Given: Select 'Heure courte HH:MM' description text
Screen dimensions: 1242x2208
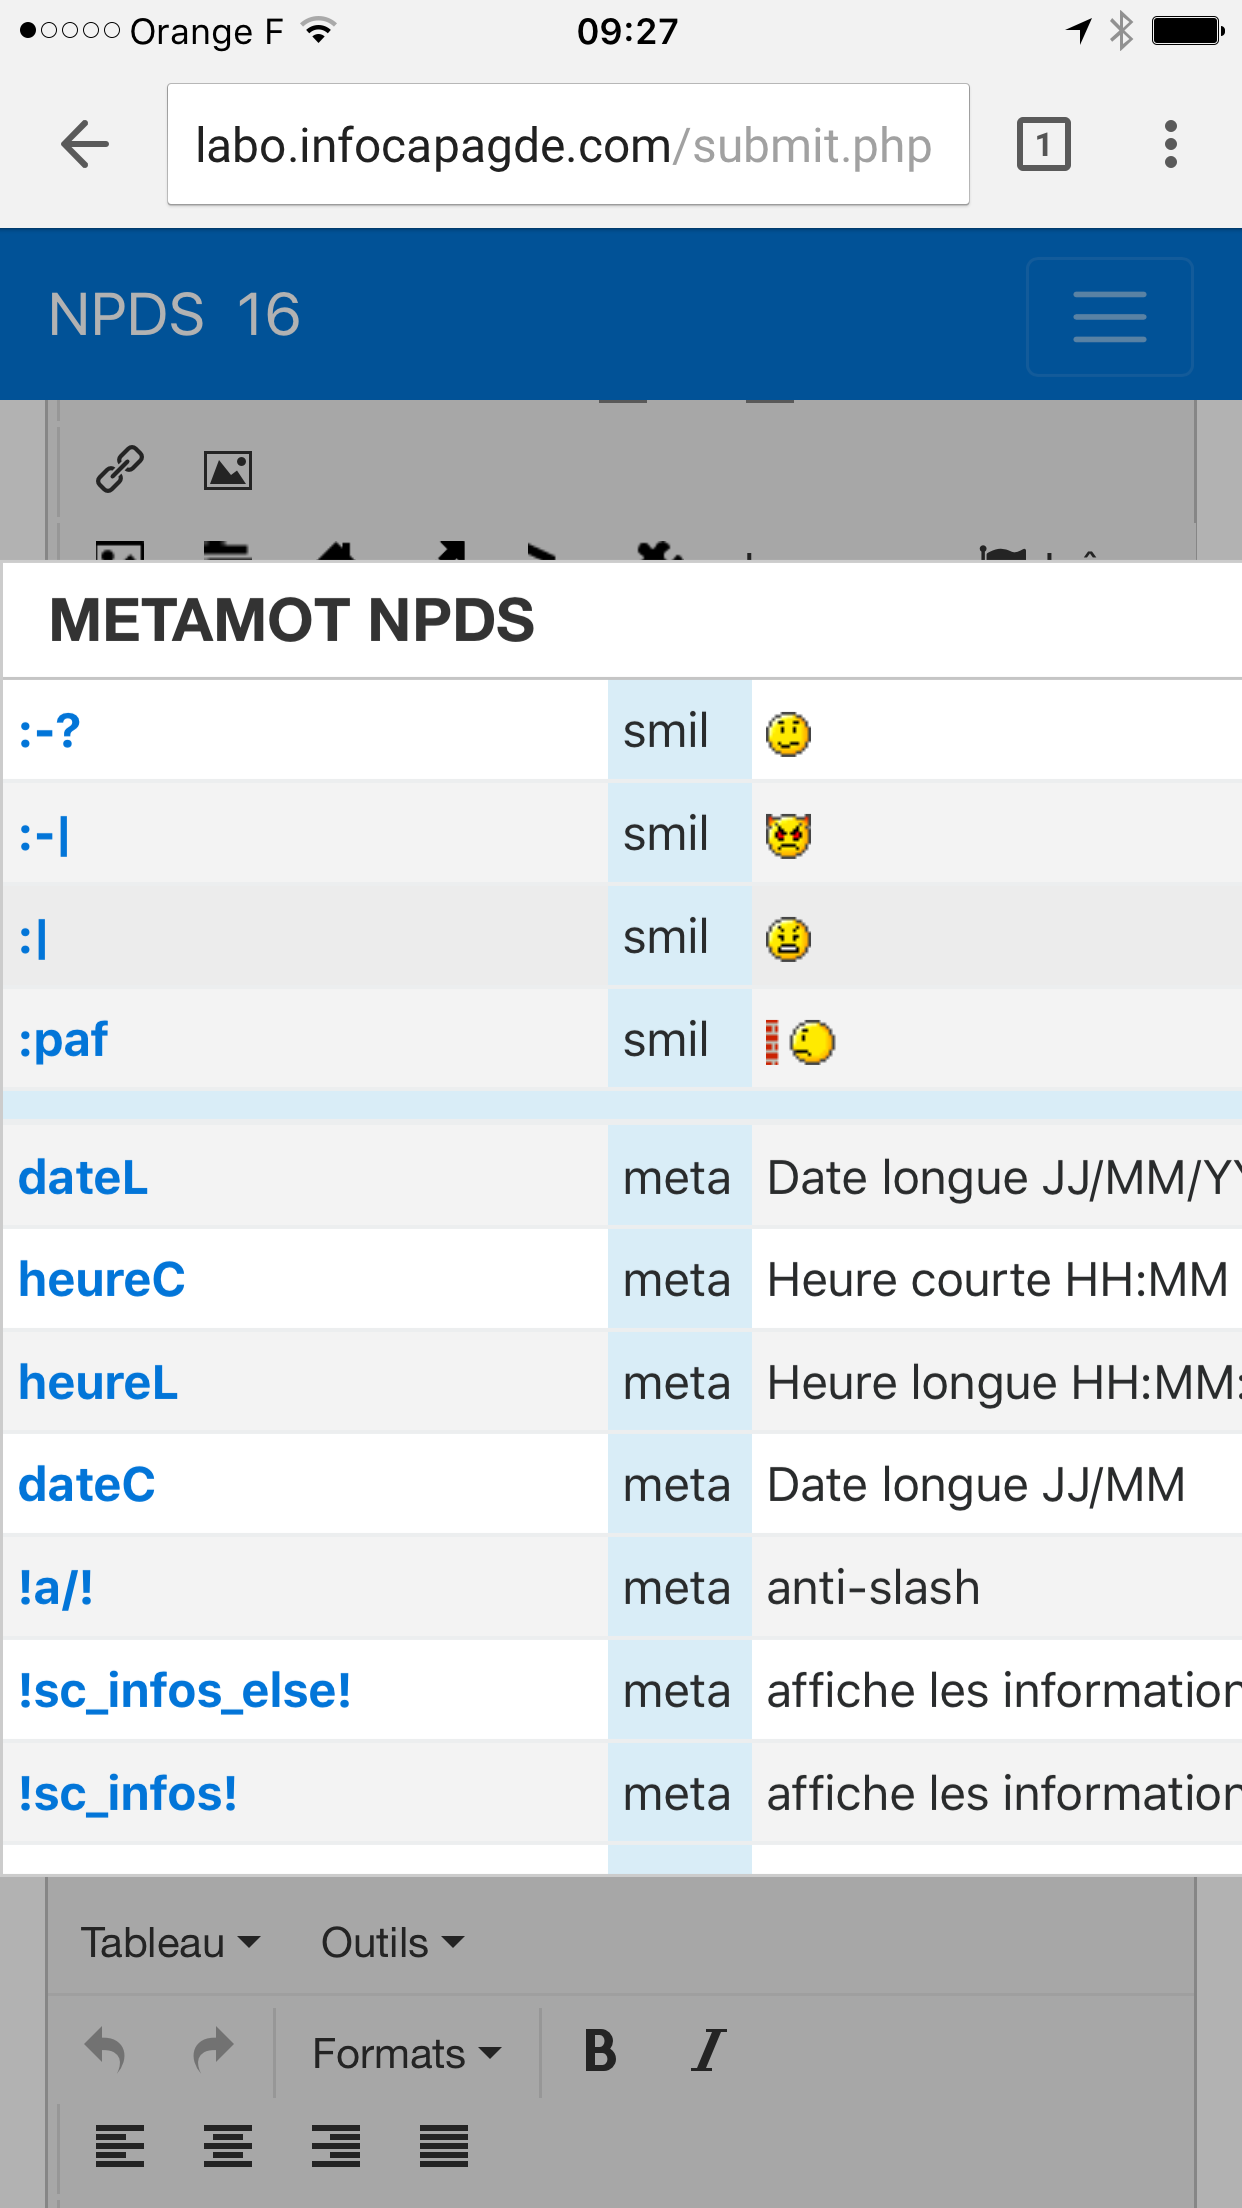Looking at the screenshot, I should point(997,1280).
